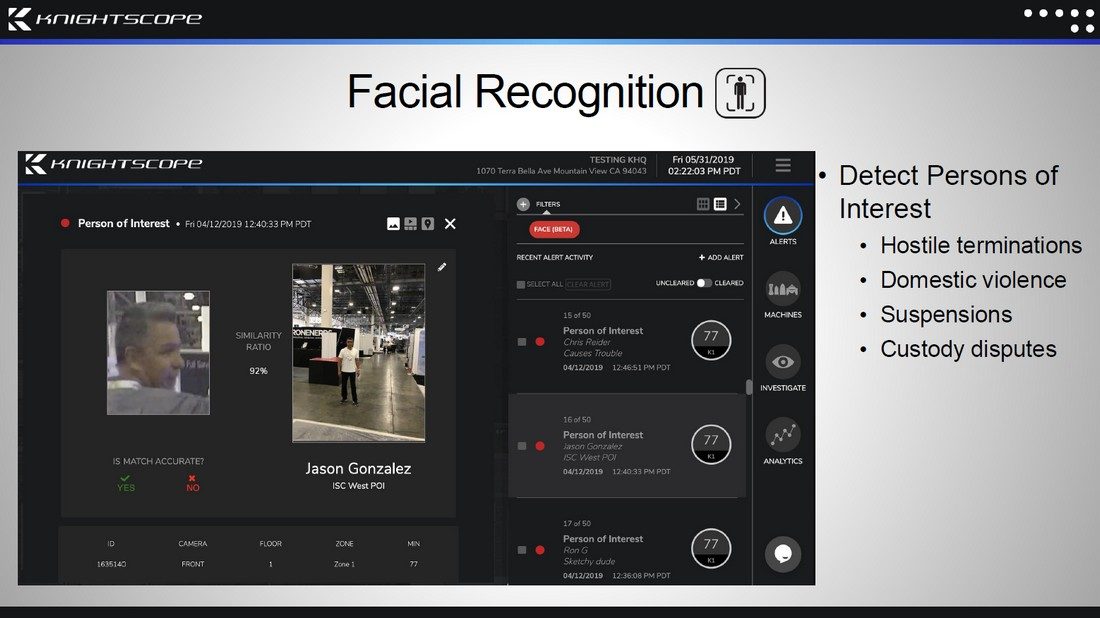Click the alert list scrollbar handle

[749, 387]
